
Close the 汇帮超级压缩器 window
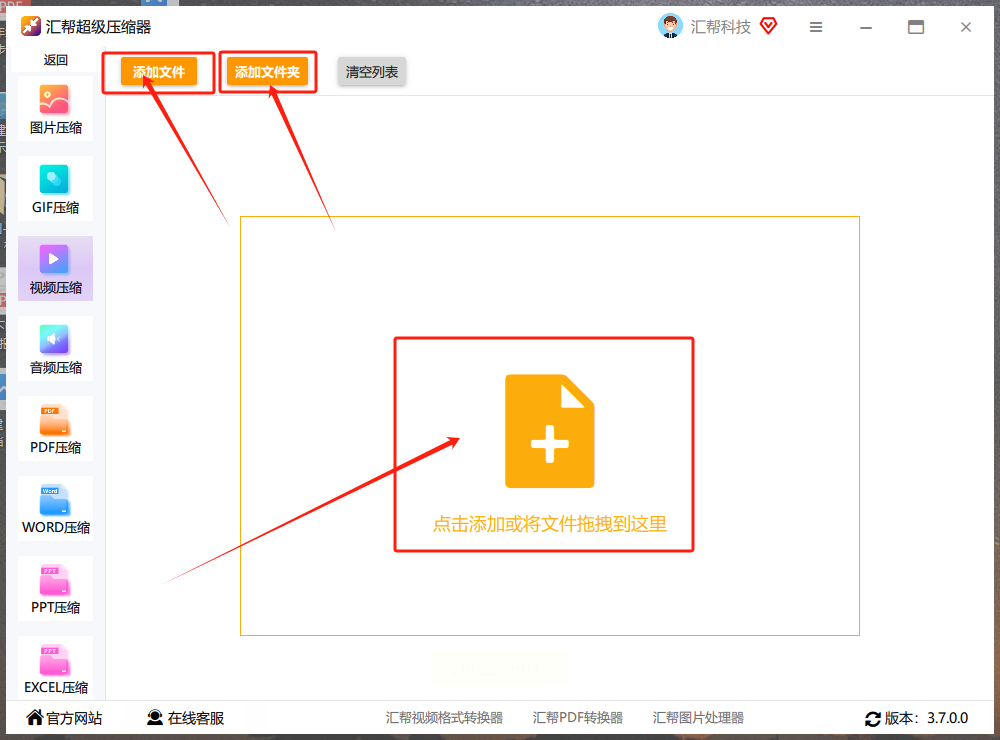(x=966, y=27)
